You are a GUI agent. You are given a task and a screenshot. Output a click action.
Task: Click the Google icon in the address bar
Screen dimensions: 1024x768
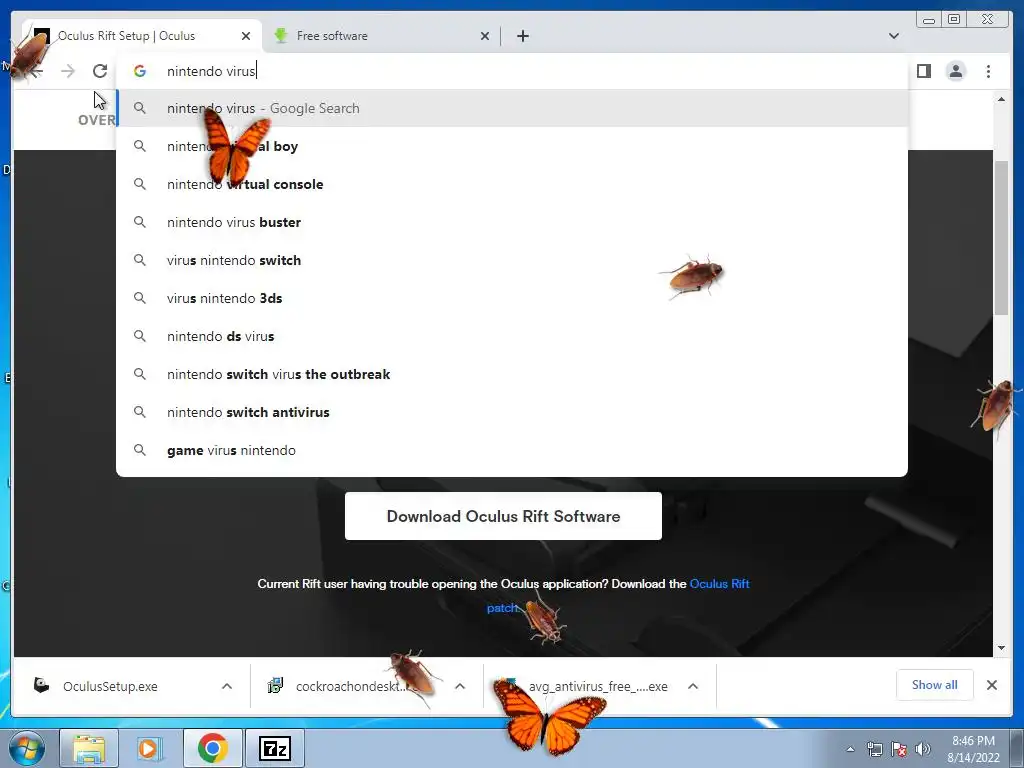coord(140,71)
